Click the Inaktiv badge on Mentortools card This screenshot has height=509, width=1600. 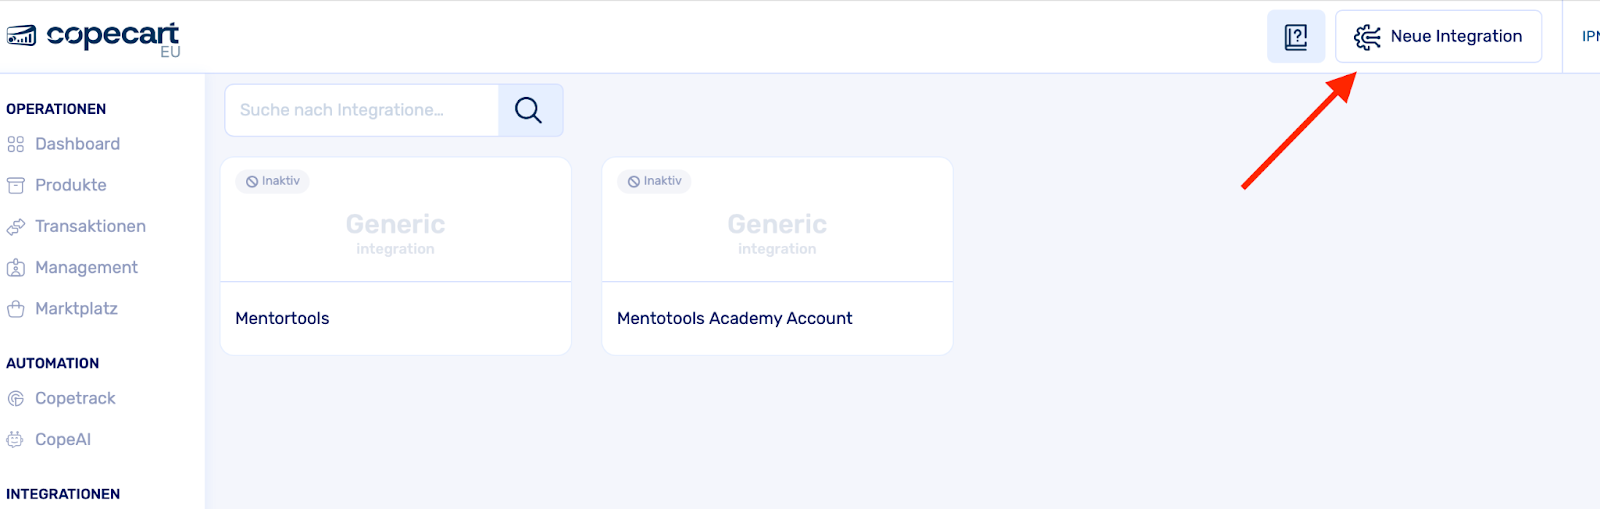(273, 181)
